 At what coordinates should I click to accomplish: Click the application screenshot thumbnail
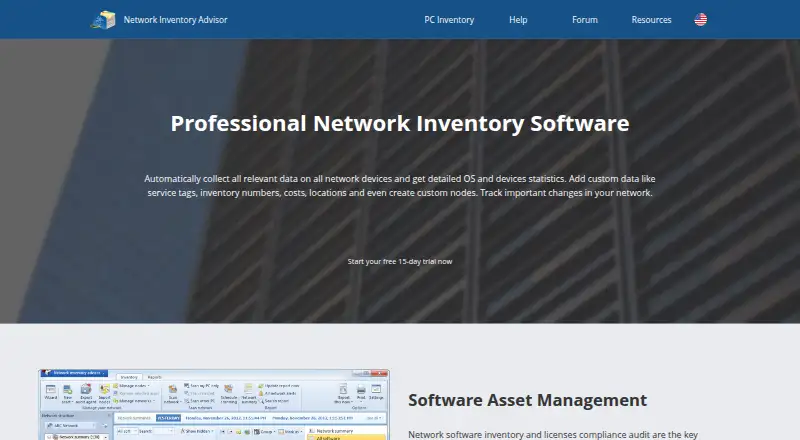(x=214, y=404)
